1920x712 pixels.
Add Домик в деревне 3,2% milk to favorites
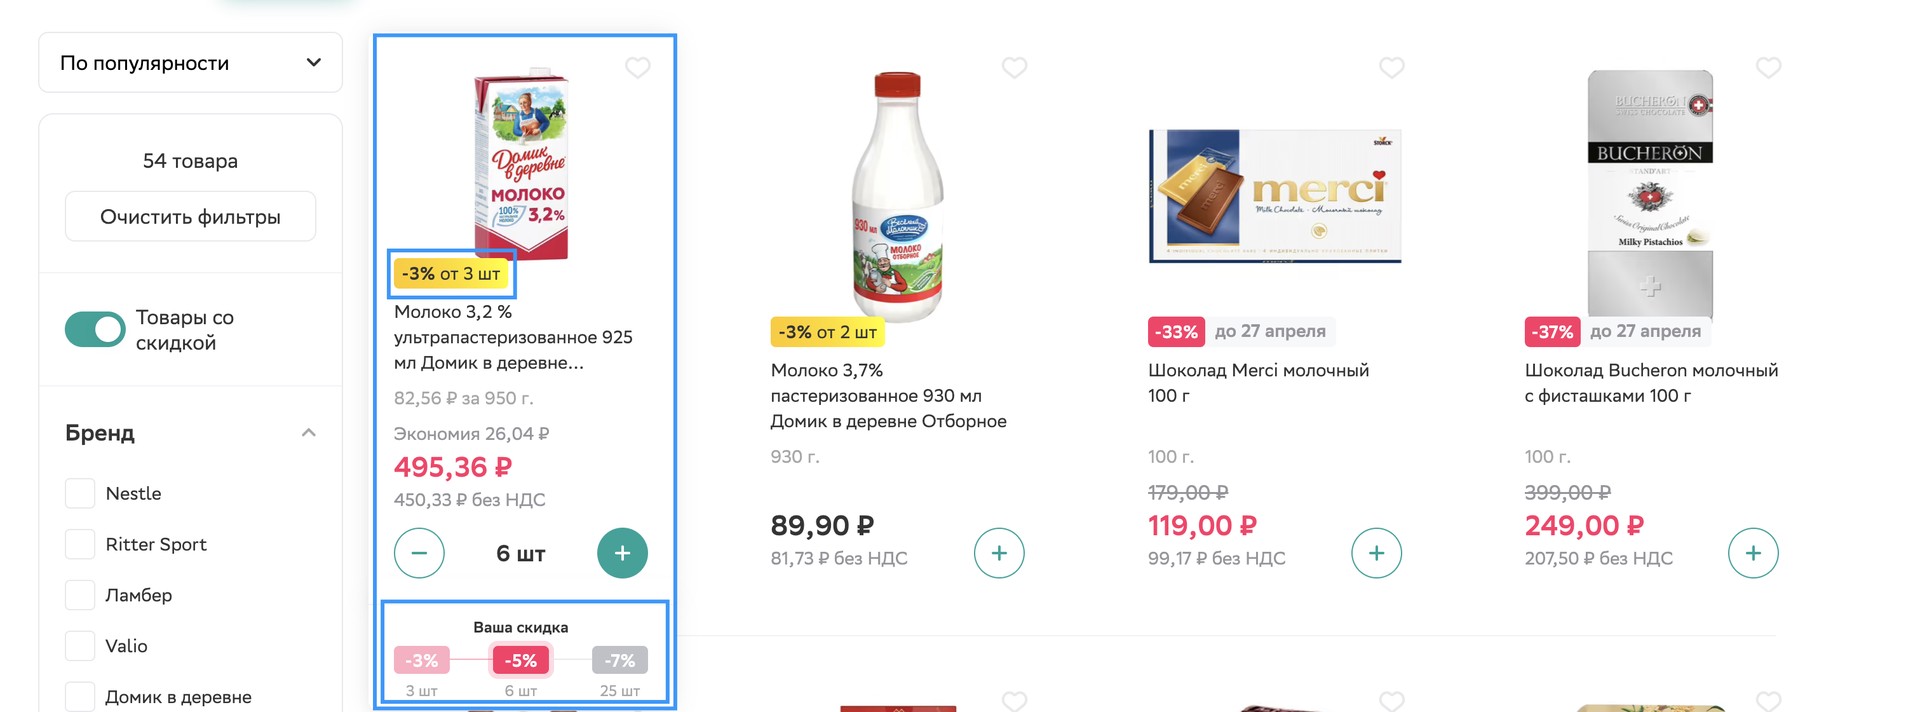[637, 68]
